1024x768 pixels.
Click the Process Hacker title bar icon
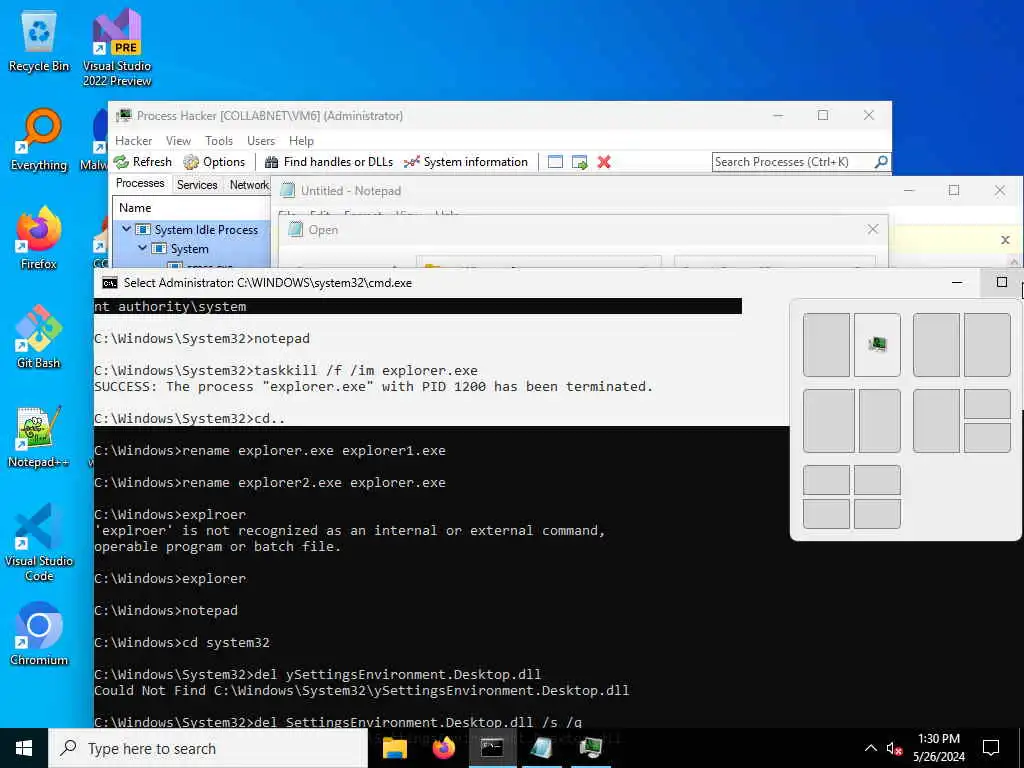coord(123,116)
